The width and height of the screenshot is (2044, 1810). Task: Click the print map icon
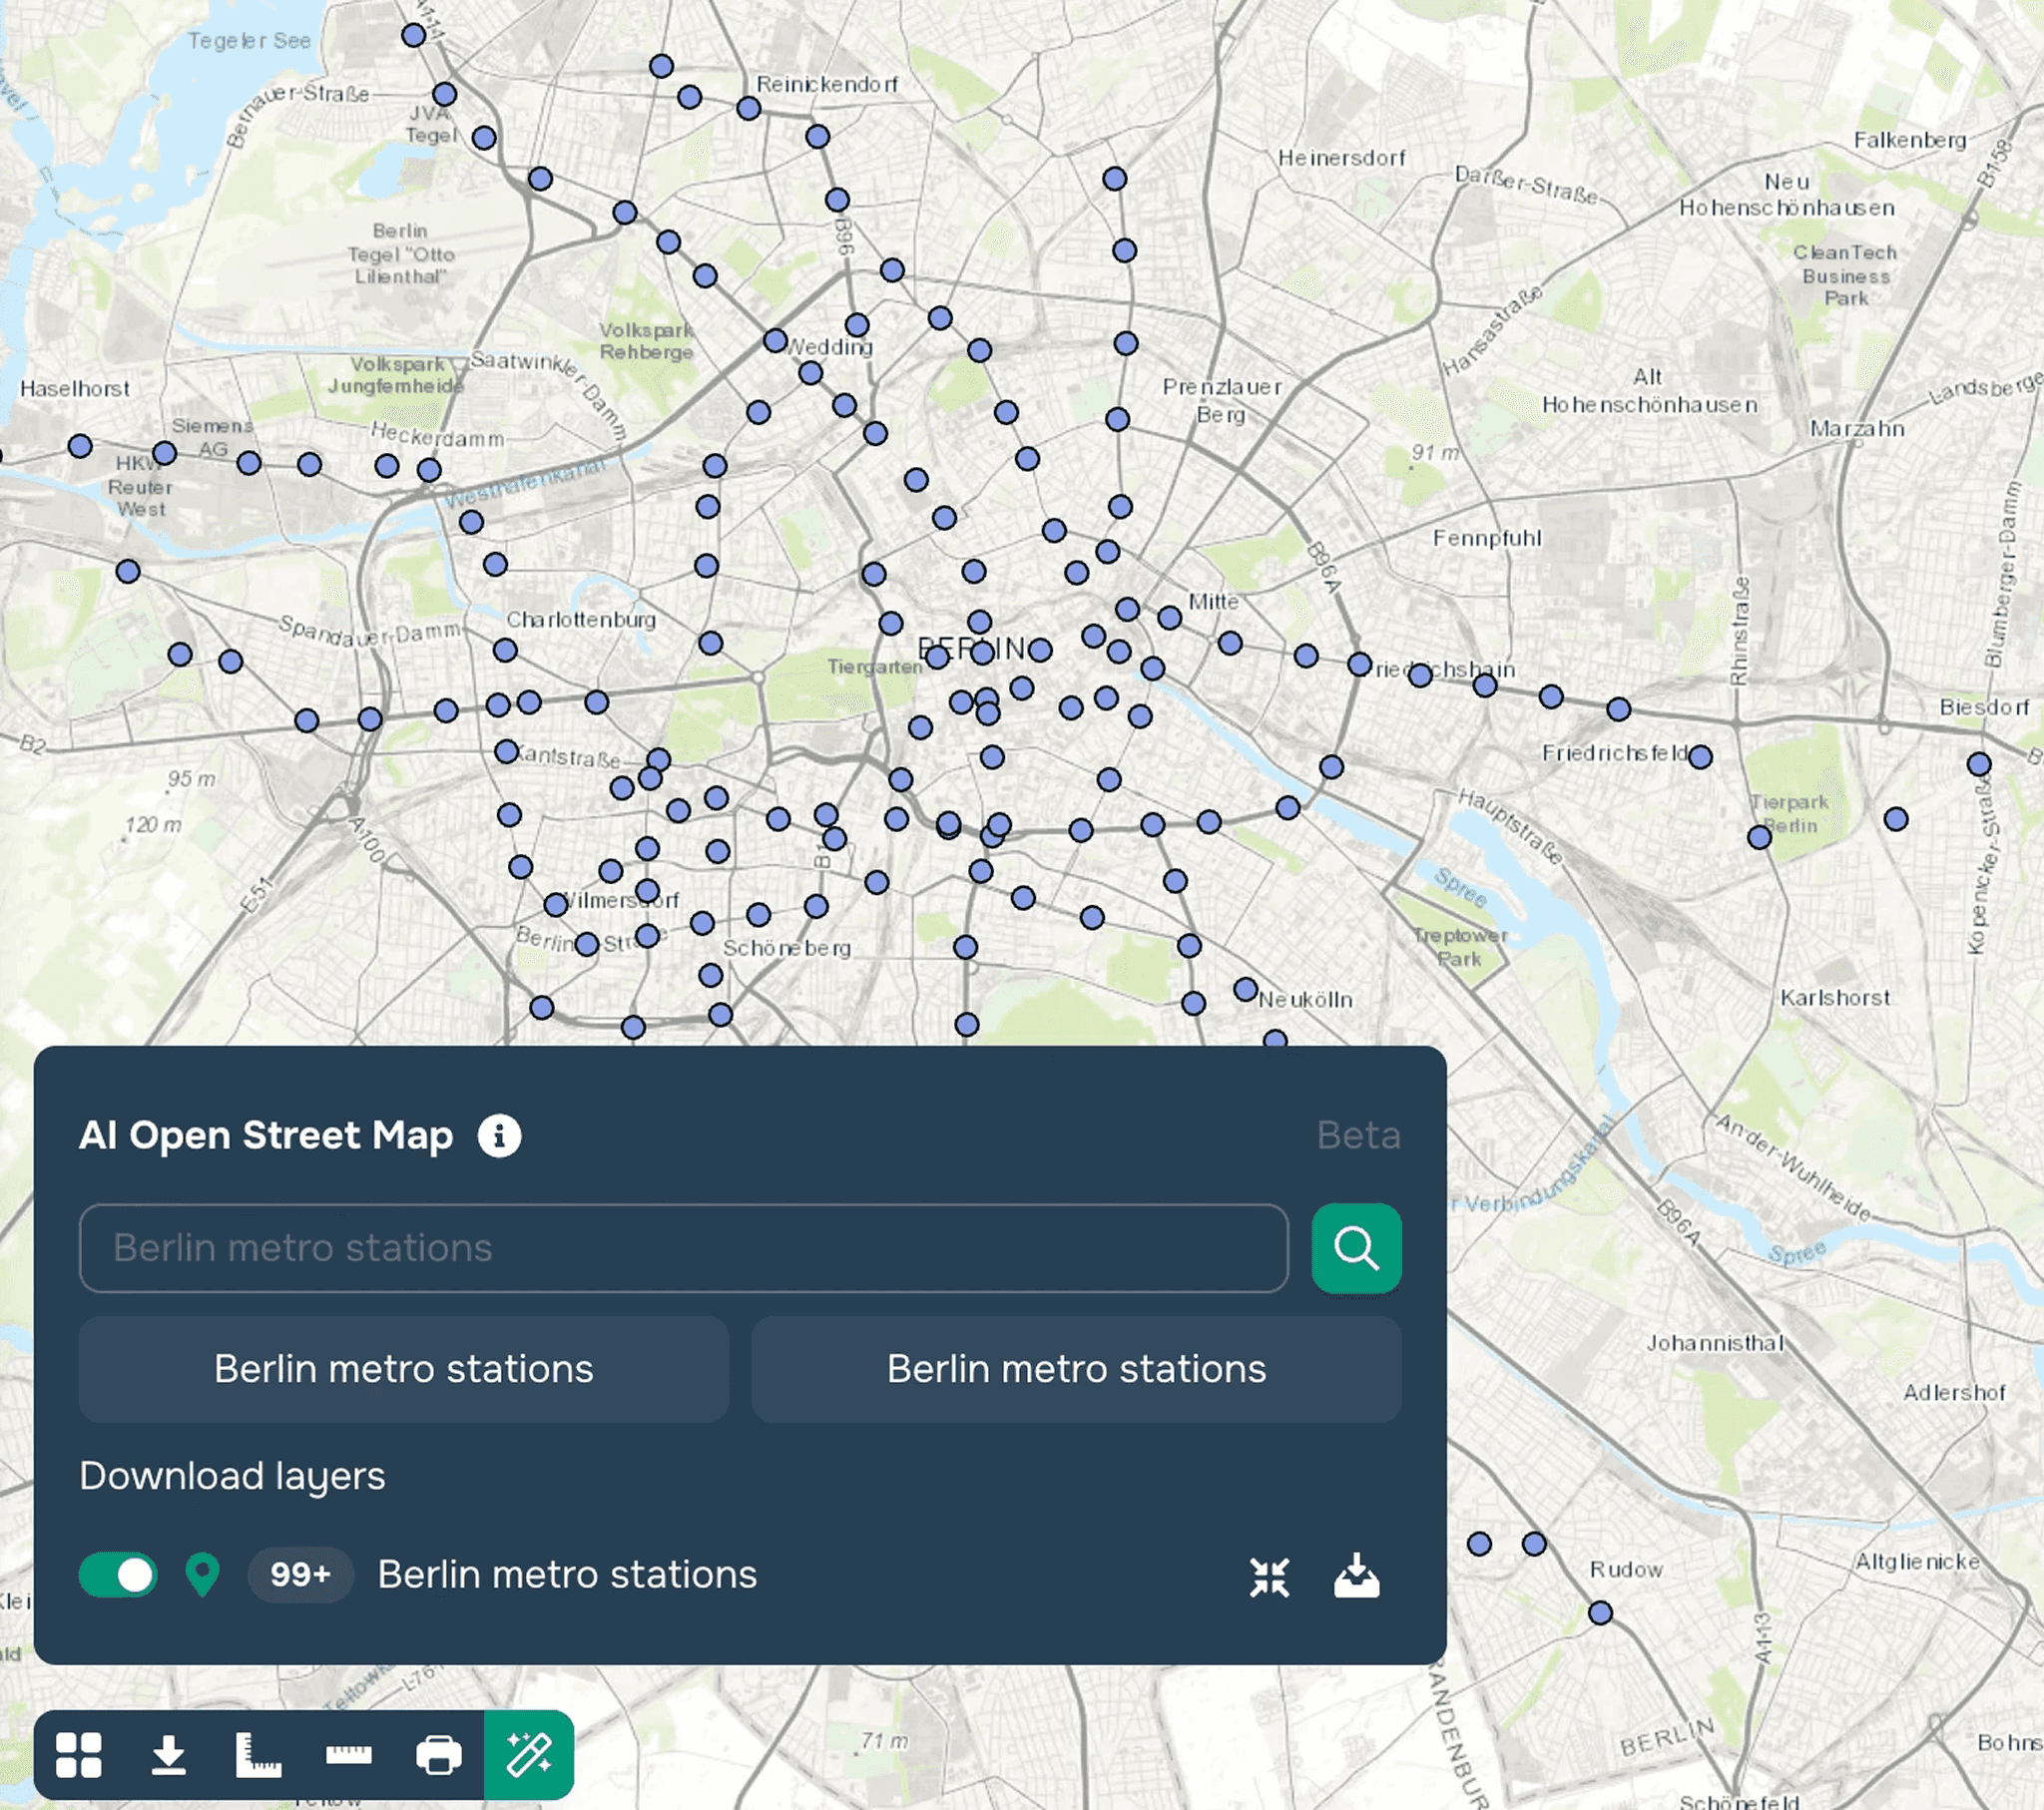pos(438,1755)
